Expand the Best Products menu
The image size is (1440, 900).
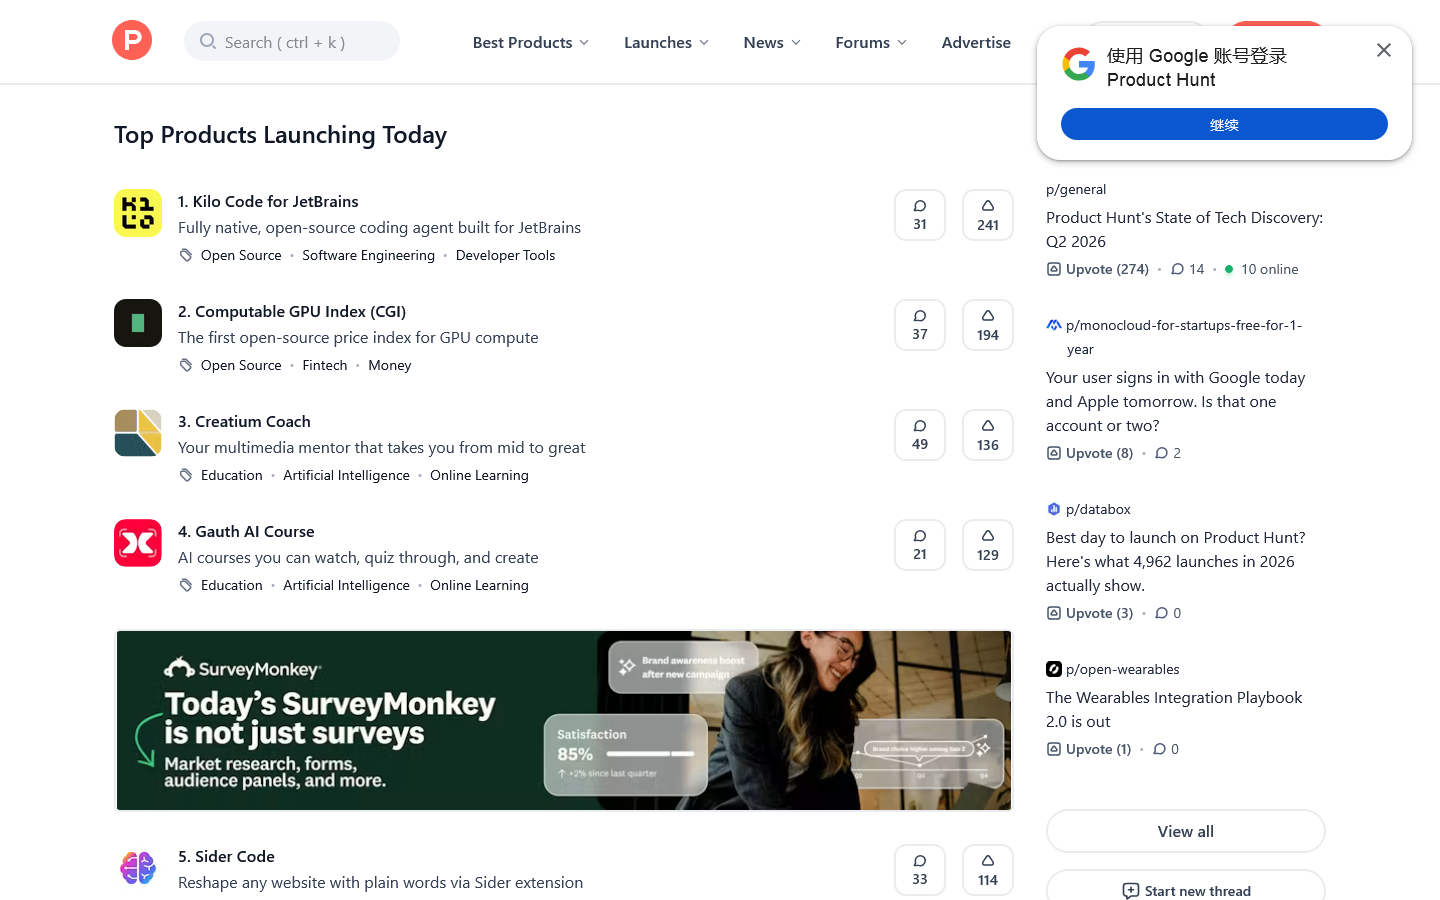coord(531,42)
